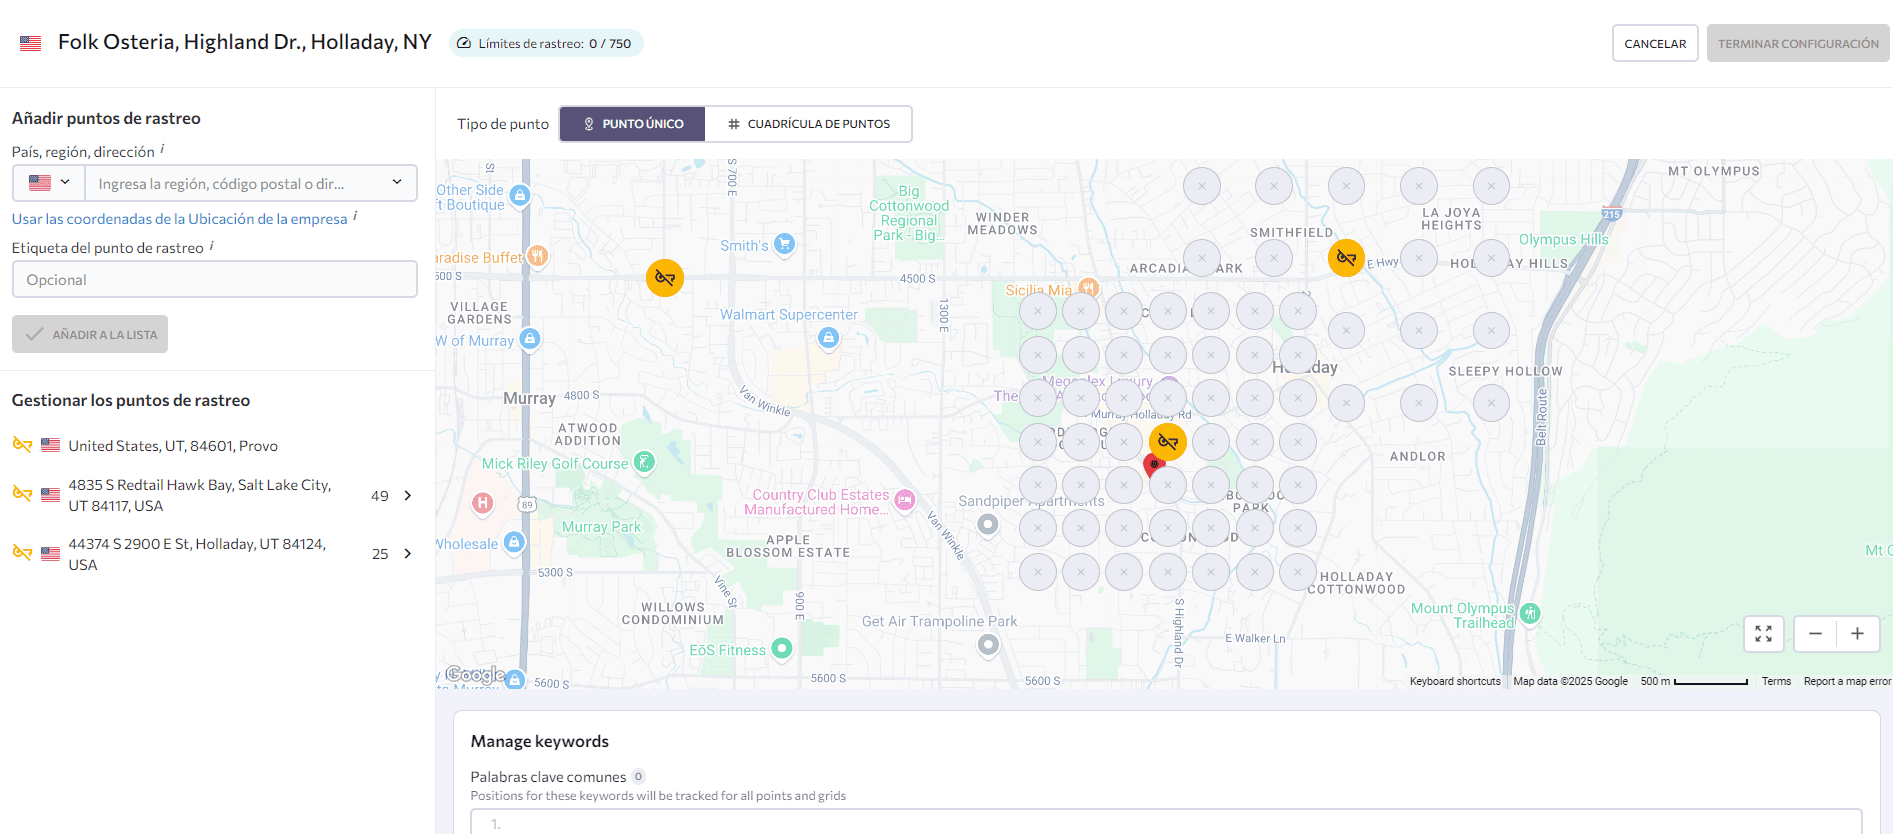Click the 49 points count
This screenshot has width=1893, height=834.
coord(380,496)
